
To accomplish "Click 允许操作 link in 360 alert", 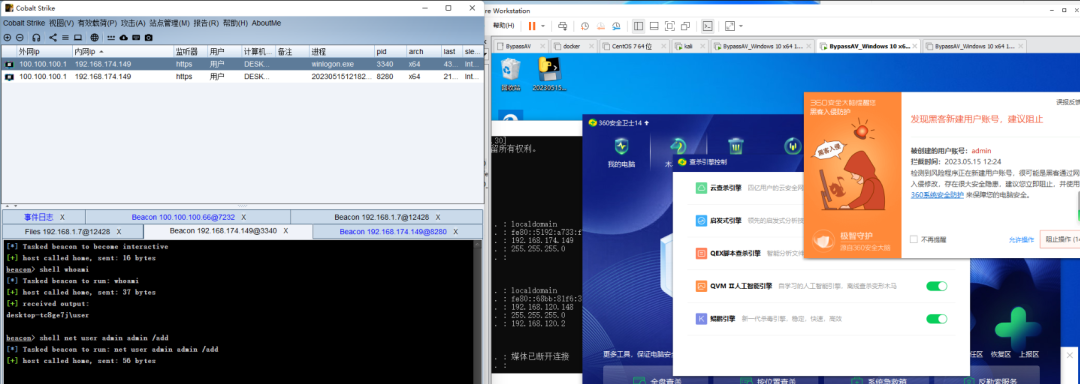I will 1021,240.
